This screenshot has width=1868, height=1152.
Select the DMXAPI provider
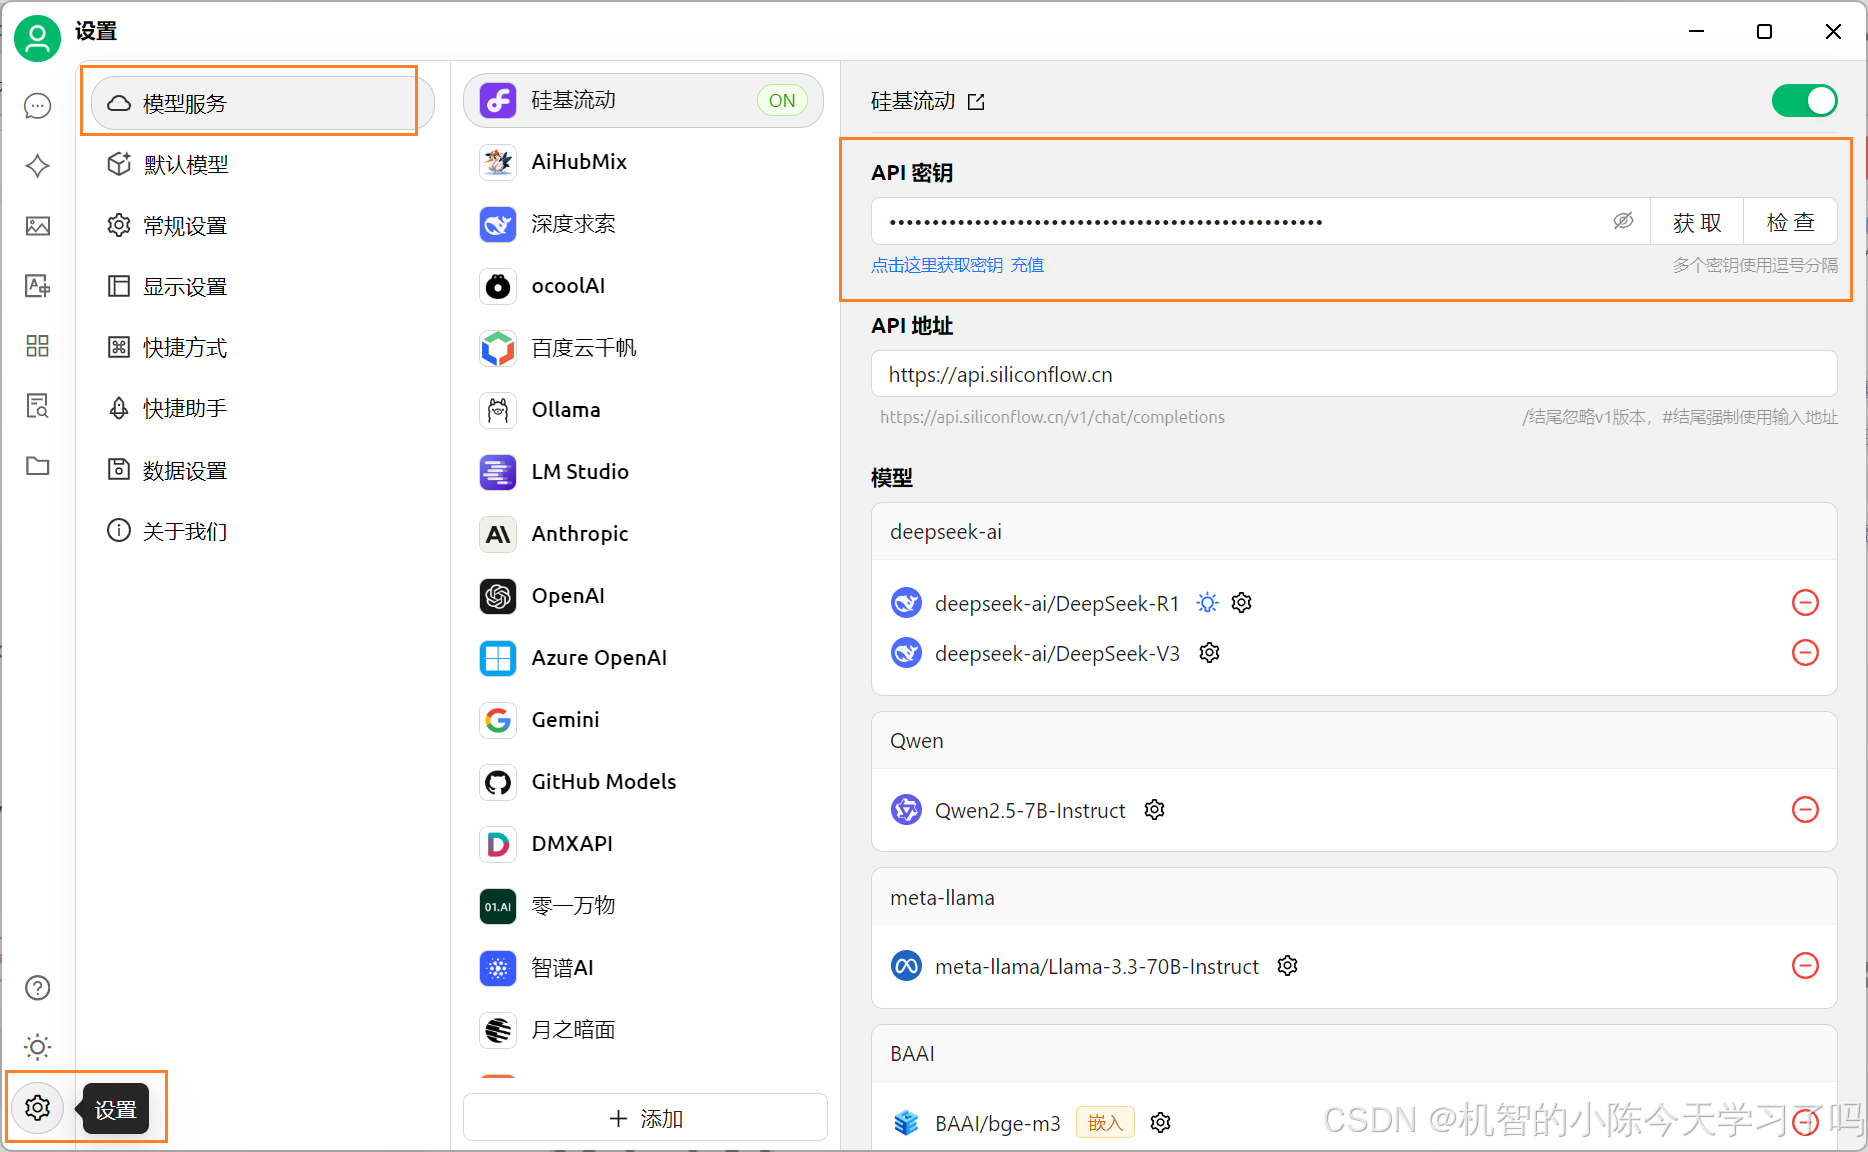(643, 844)
